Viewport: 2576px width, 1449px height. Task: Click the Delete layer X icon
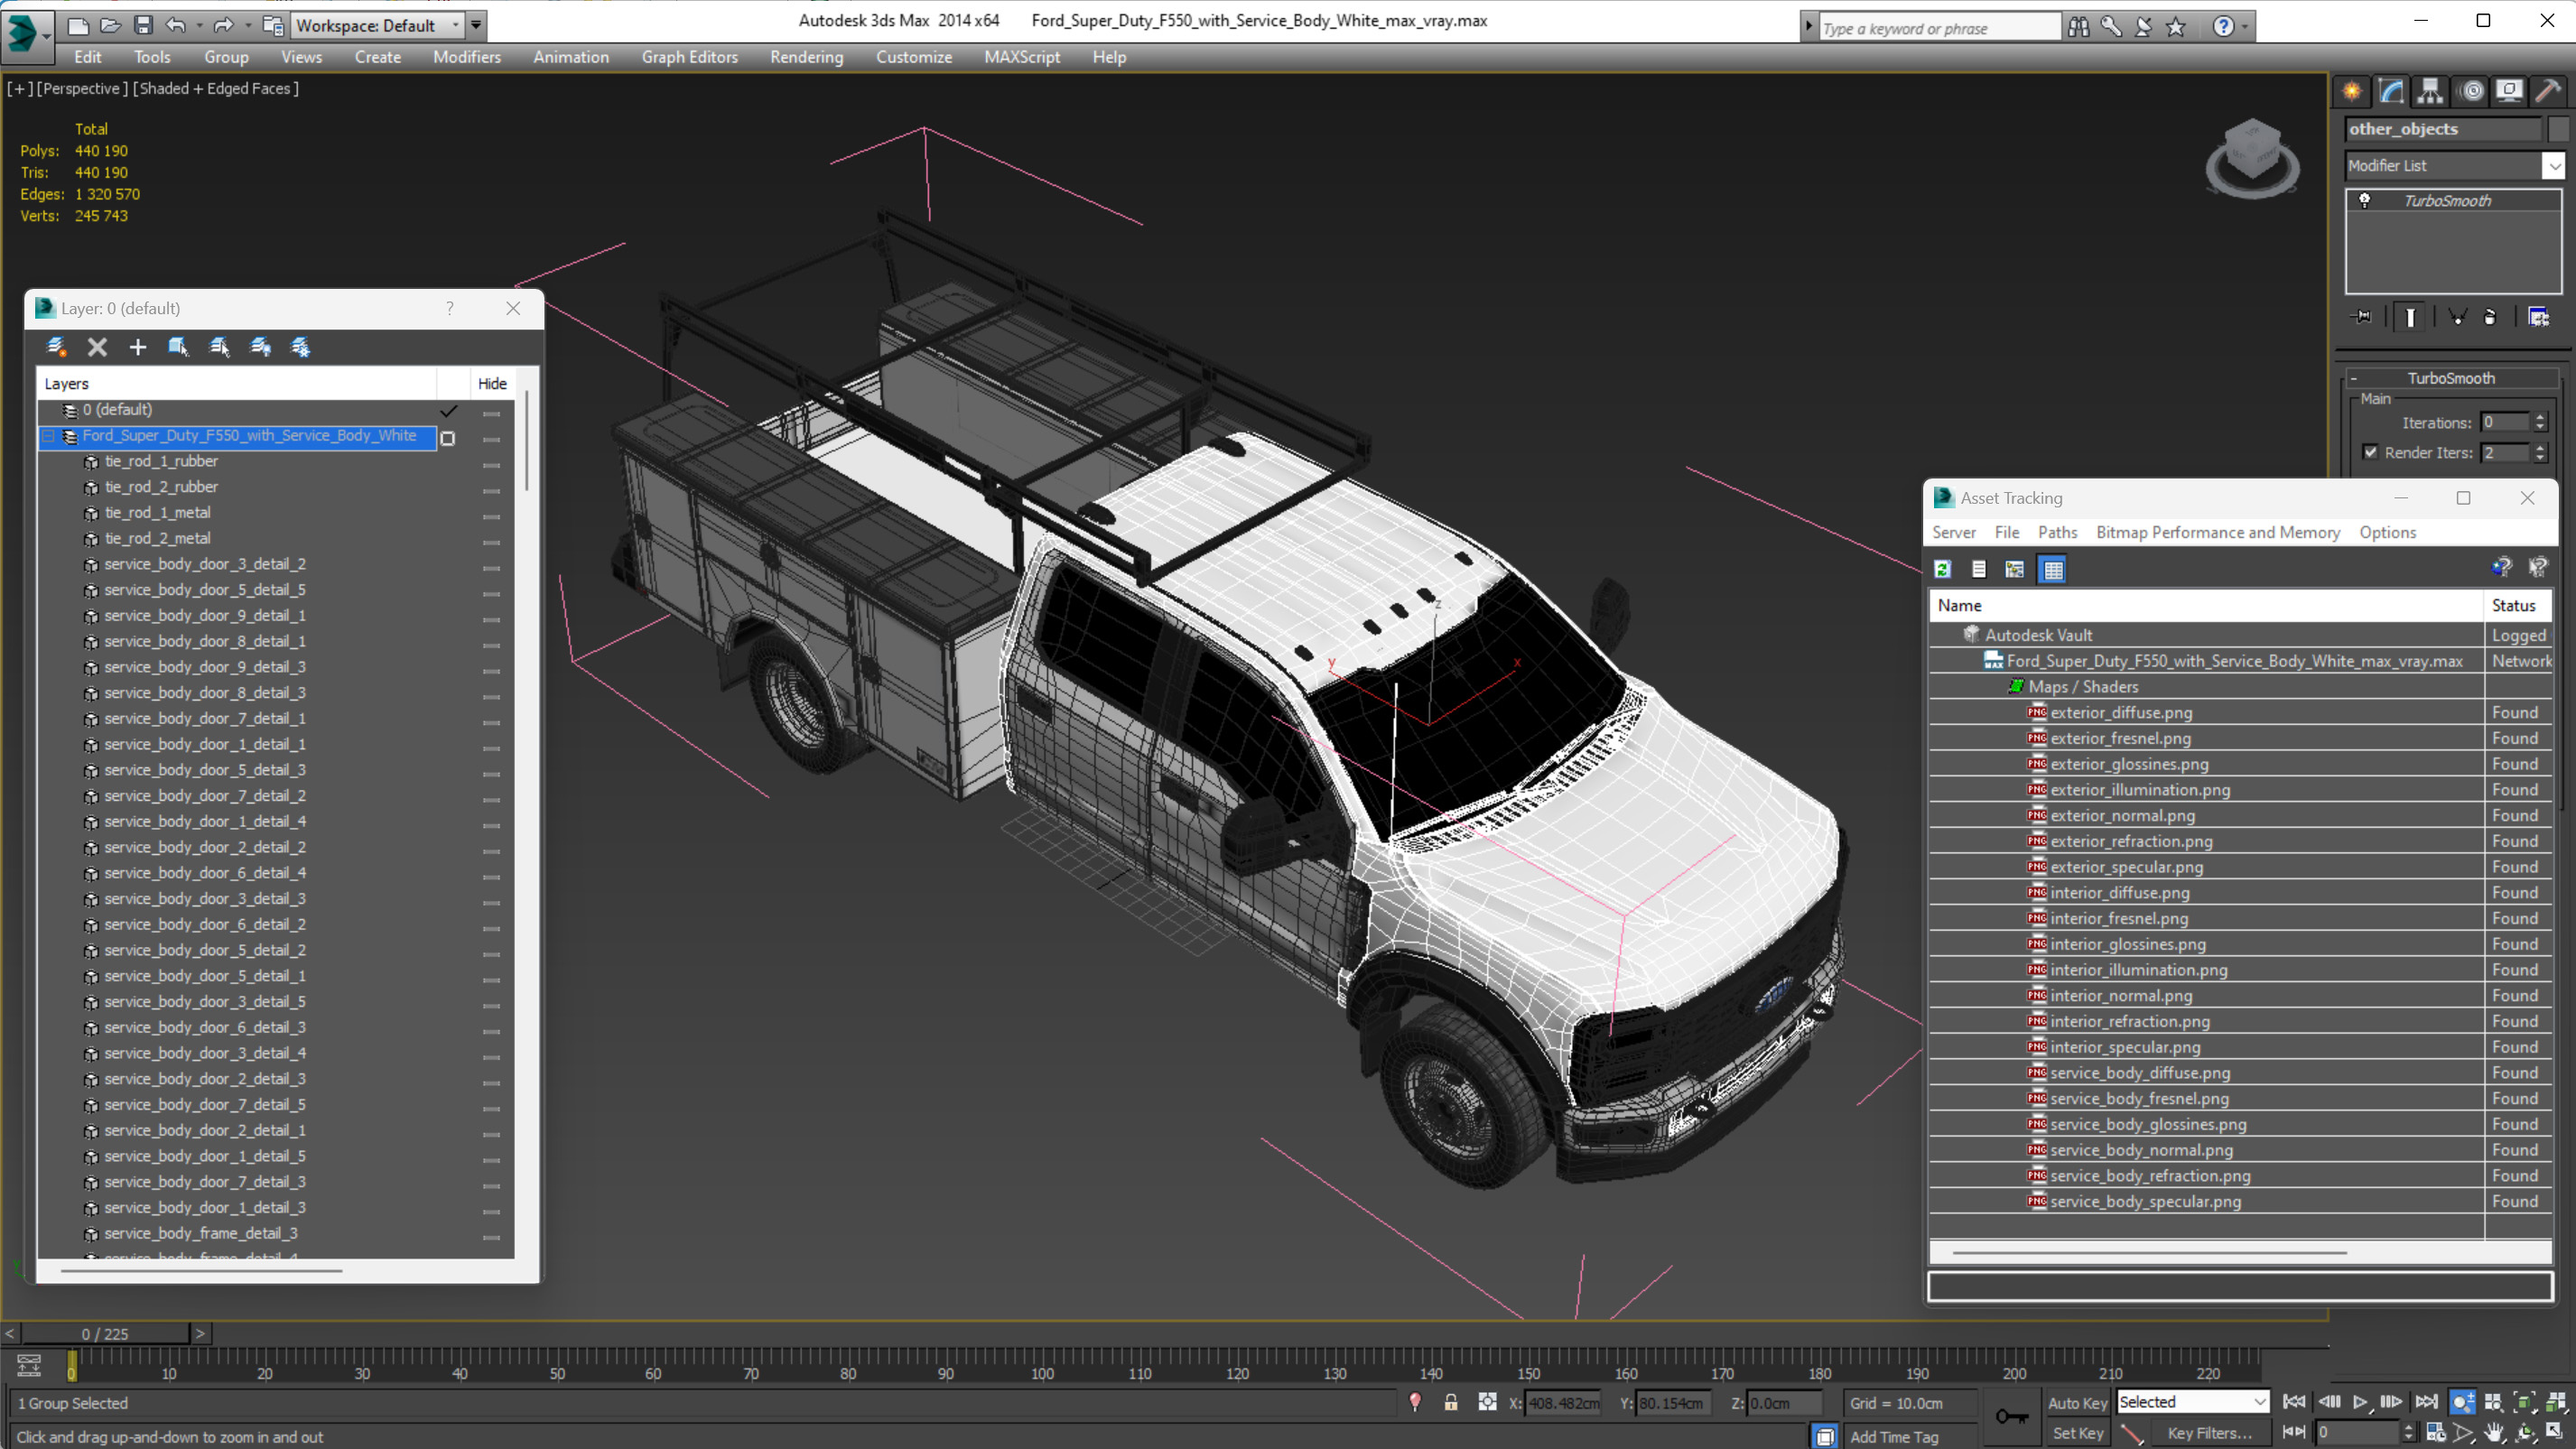click(x=97, y=347)
